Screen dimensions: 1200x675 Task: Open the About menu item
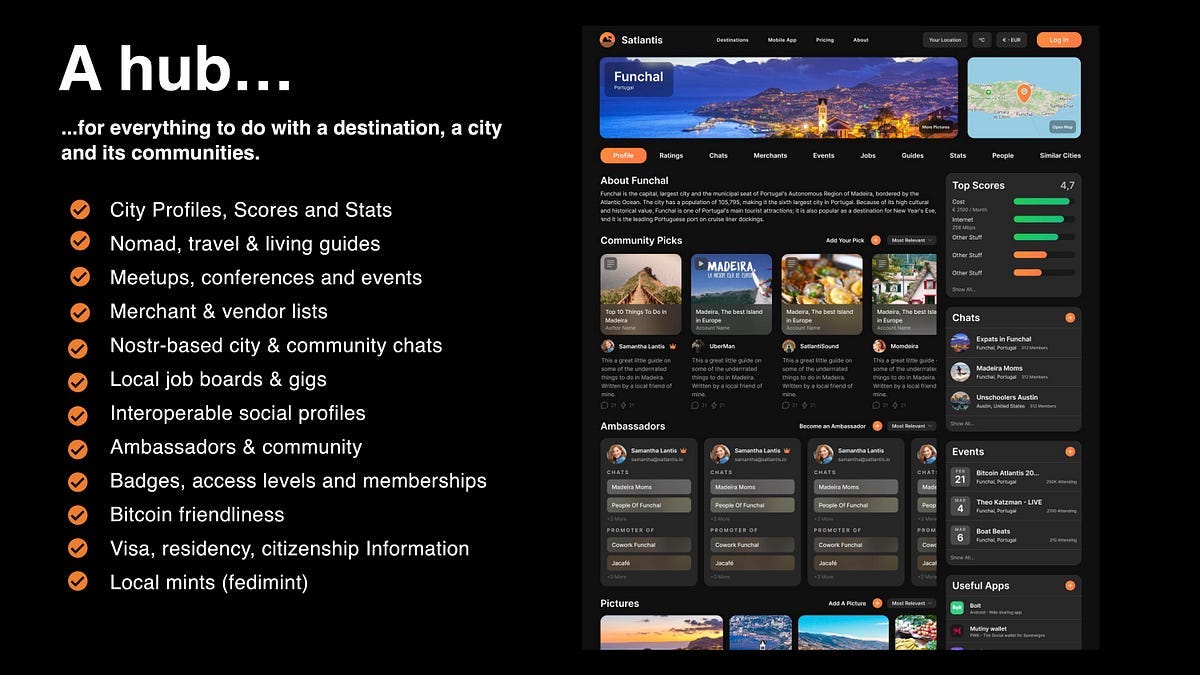861,40
